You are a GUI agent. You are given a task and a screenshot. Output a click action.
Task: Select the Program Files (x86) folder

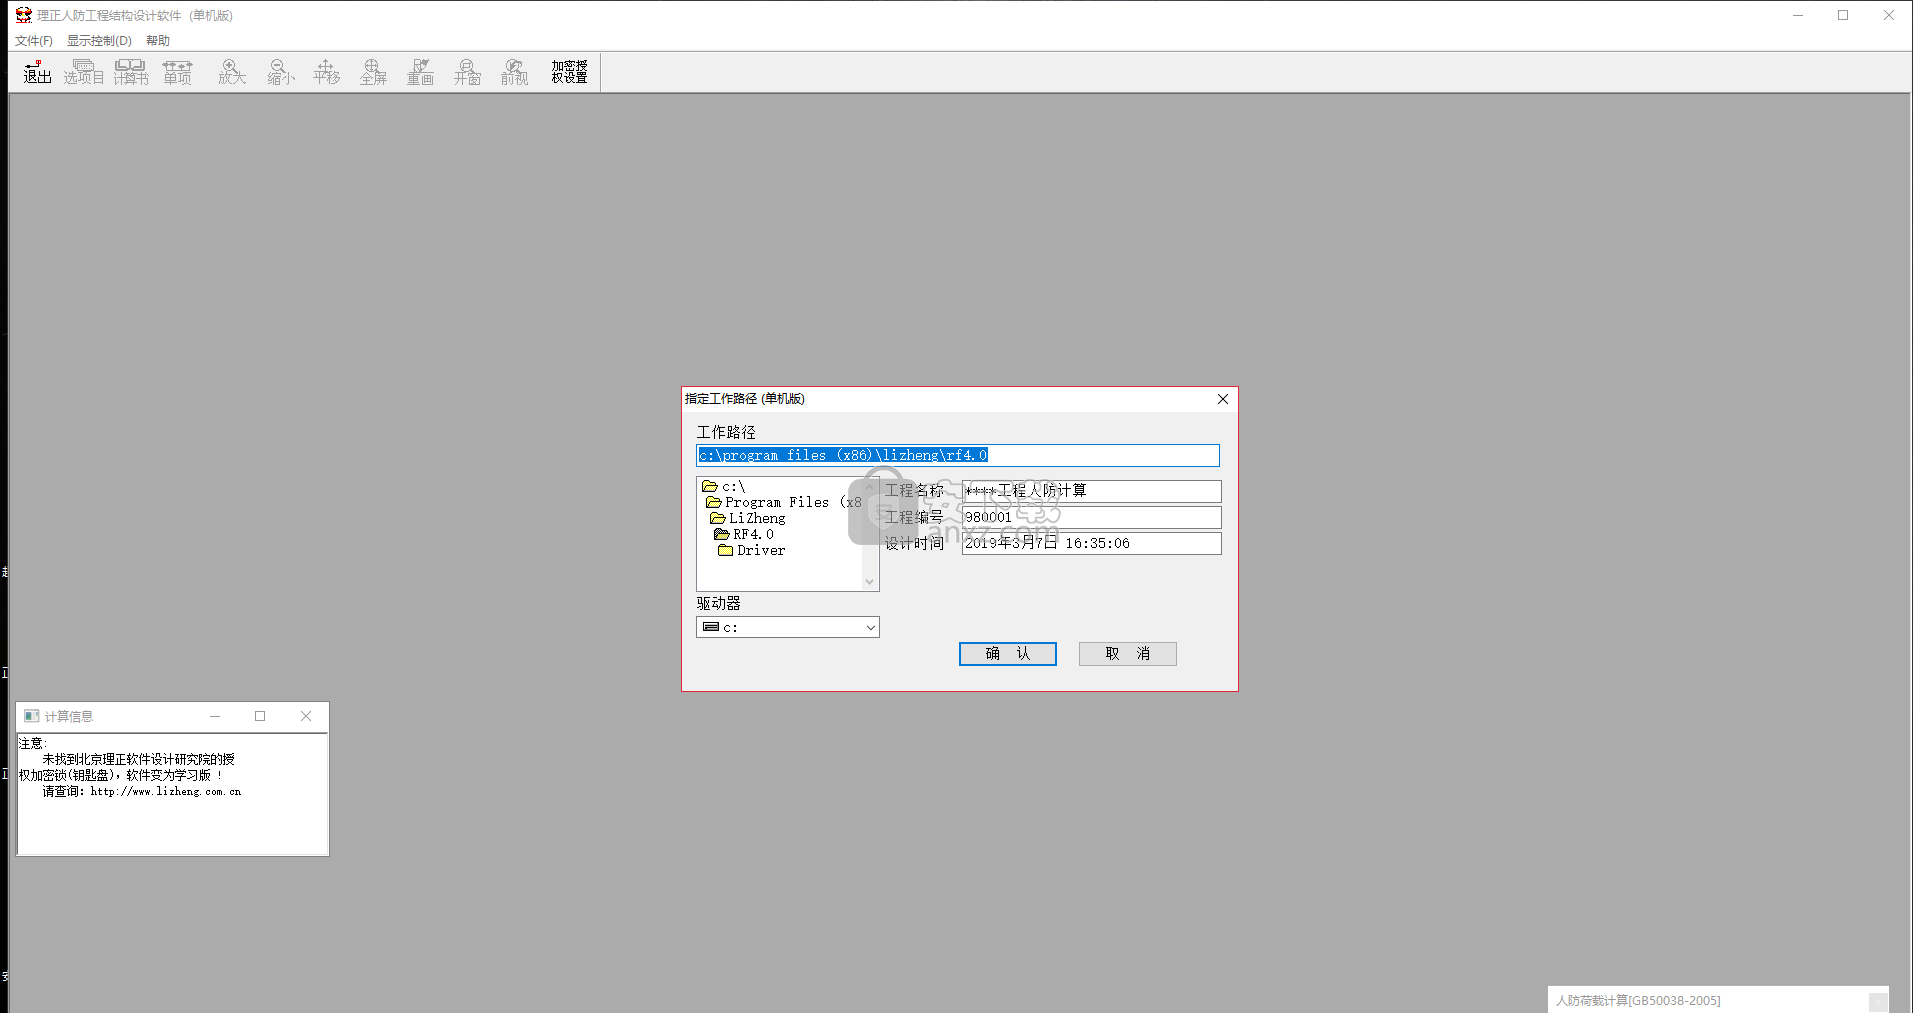point(783,503)
